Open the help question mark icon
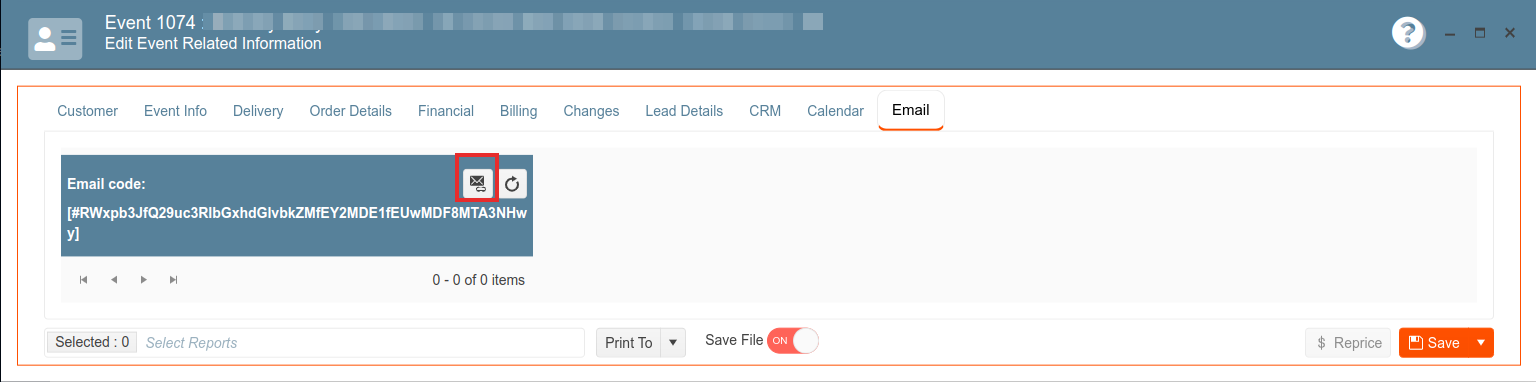Image resolution: width=1536 pixels, height=382 pixels. (1408, 33)
